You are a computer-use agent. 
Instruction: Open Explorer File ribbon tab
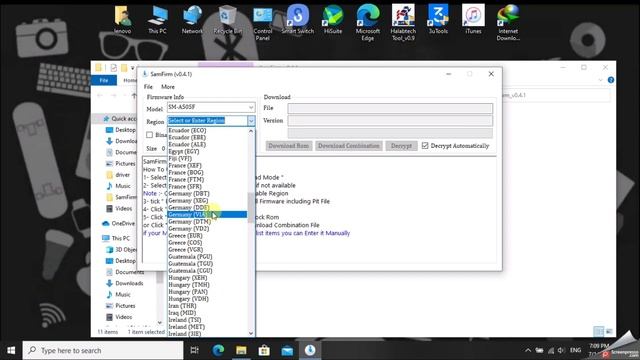(104, 80)
